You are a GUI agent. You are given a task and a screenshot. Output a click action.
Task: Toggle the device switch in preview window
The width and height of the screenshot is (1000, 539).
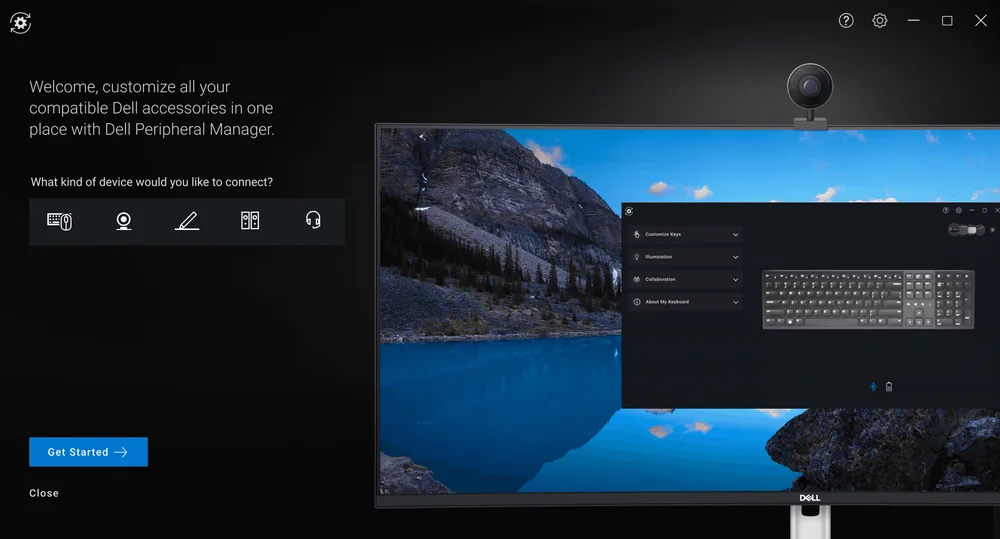966,230
